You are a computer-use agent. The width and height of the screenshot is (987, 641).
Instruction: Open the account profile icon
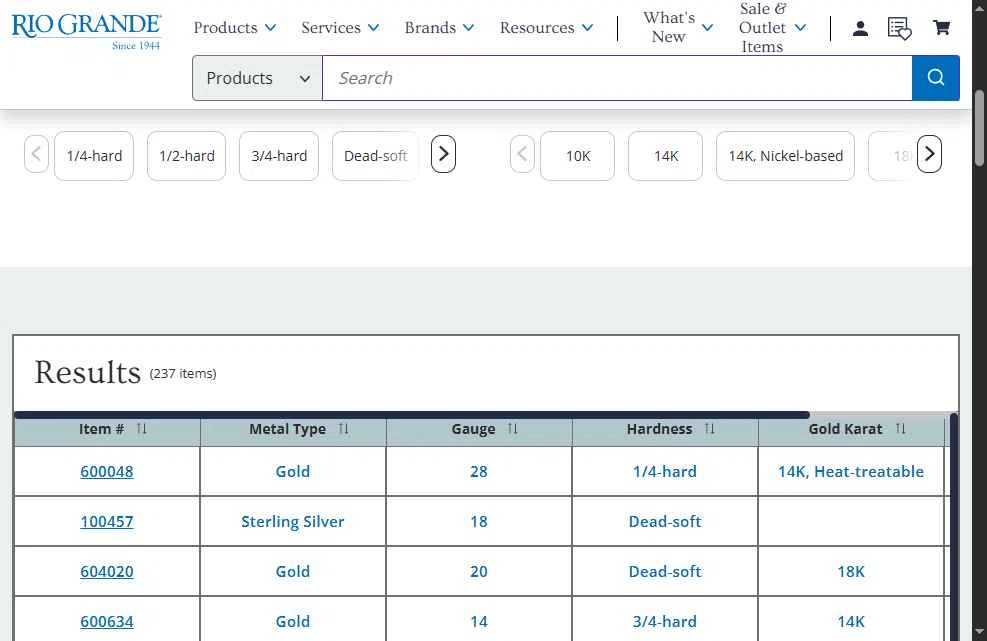click(x=860, y=28)
